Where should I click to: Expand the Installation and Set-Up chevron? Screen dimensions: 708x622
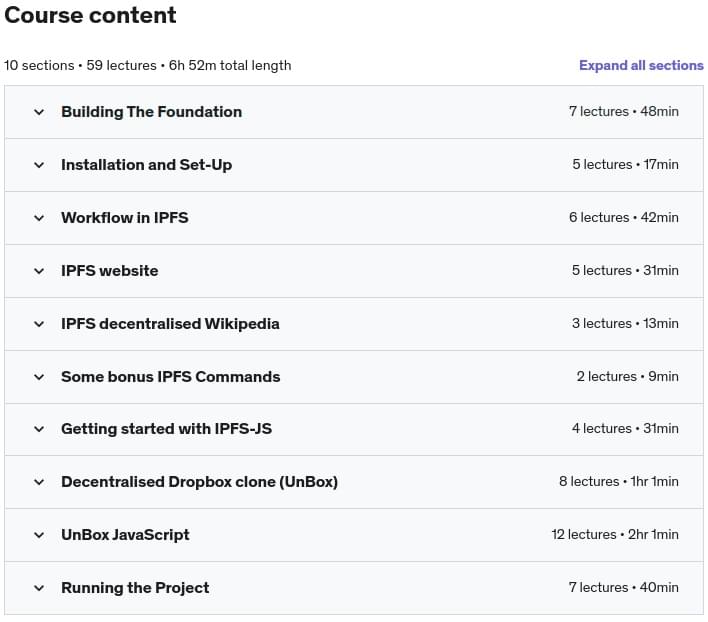[39, 165]
